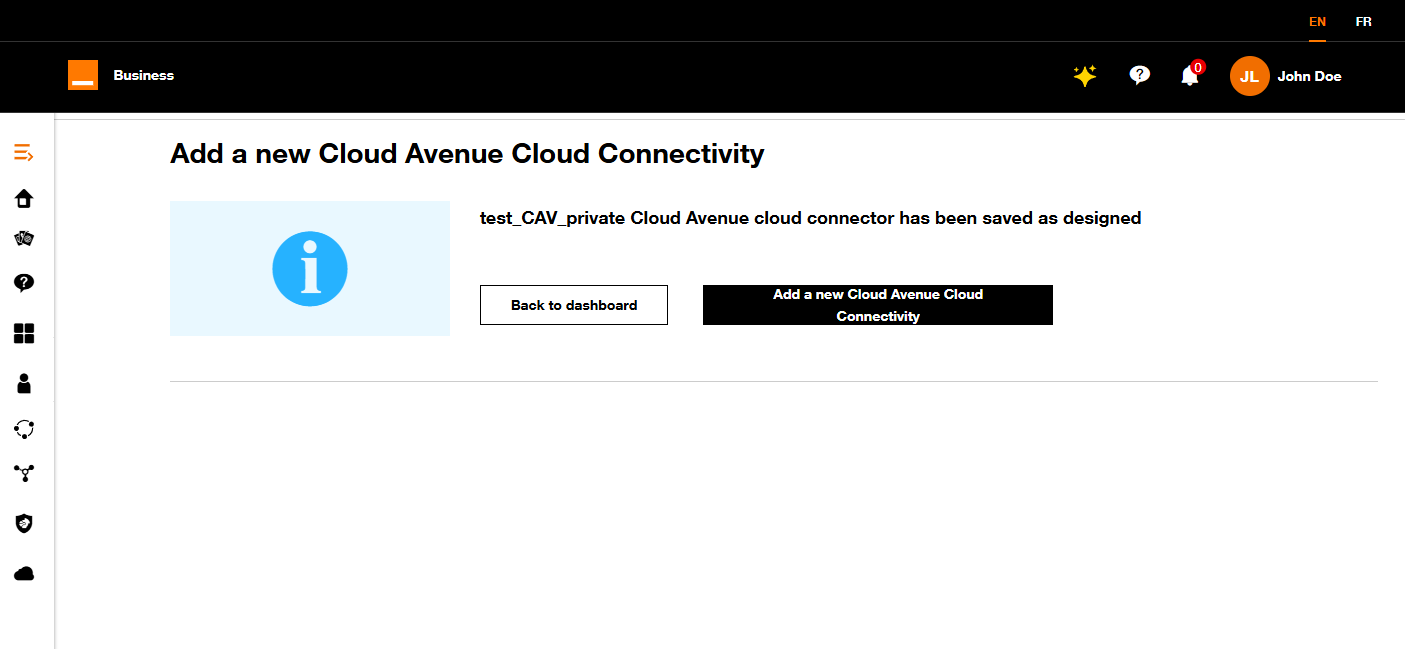Open the dashboard grid icon in sidebar
This screenshot has height=649, width=1405.
[x=24, y=333]
